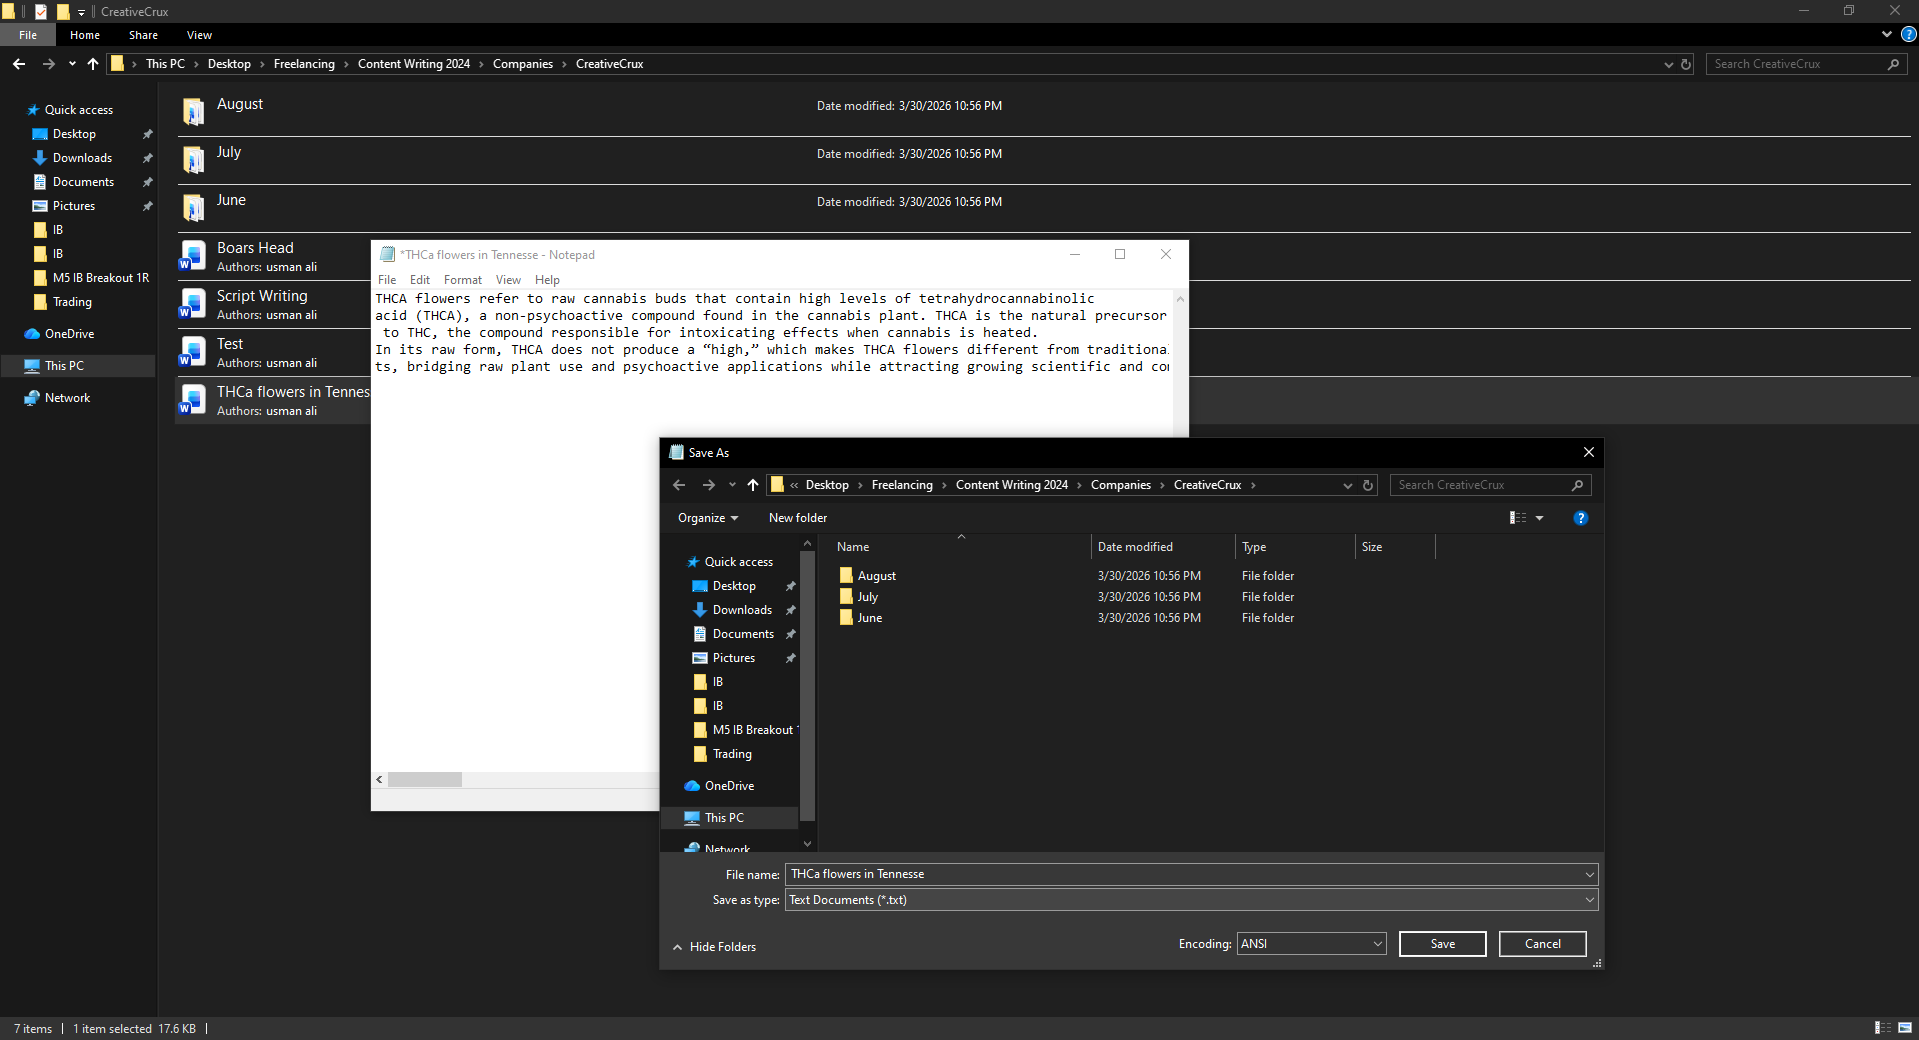Select August folder in File Explorer

pyautogui.click(x=1044, y=110)
